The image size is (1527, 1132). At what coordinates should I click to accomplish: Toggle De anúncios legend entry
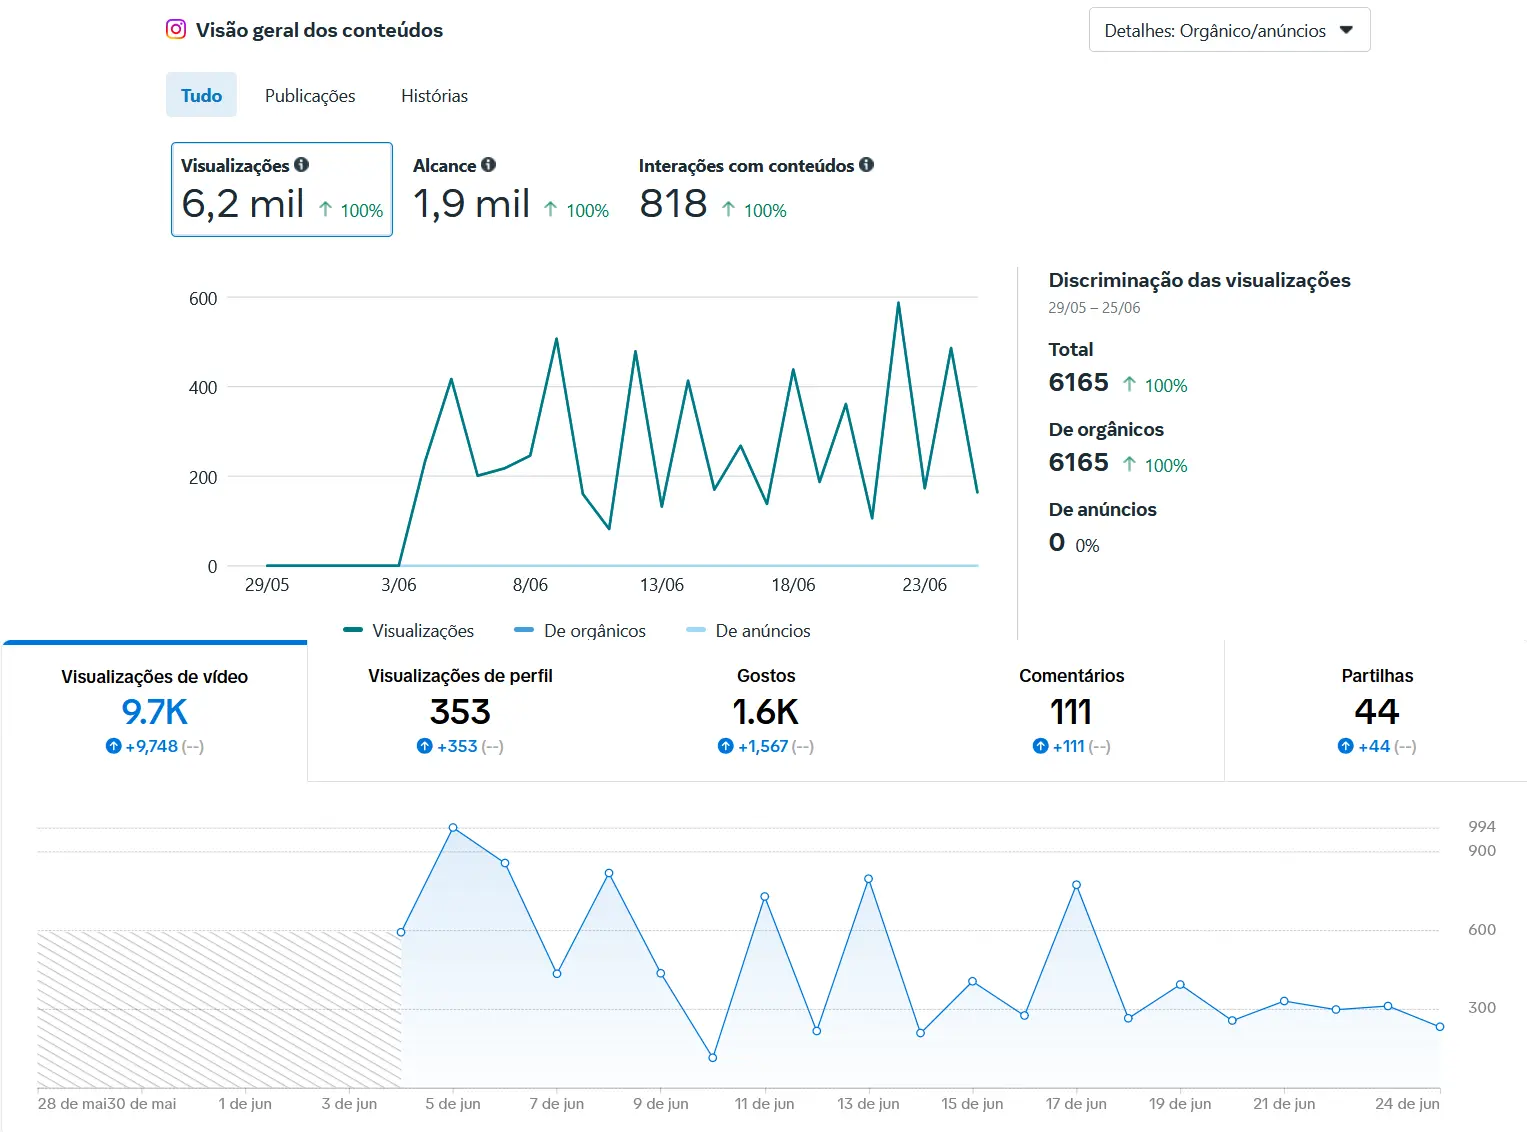coord(749,631)
